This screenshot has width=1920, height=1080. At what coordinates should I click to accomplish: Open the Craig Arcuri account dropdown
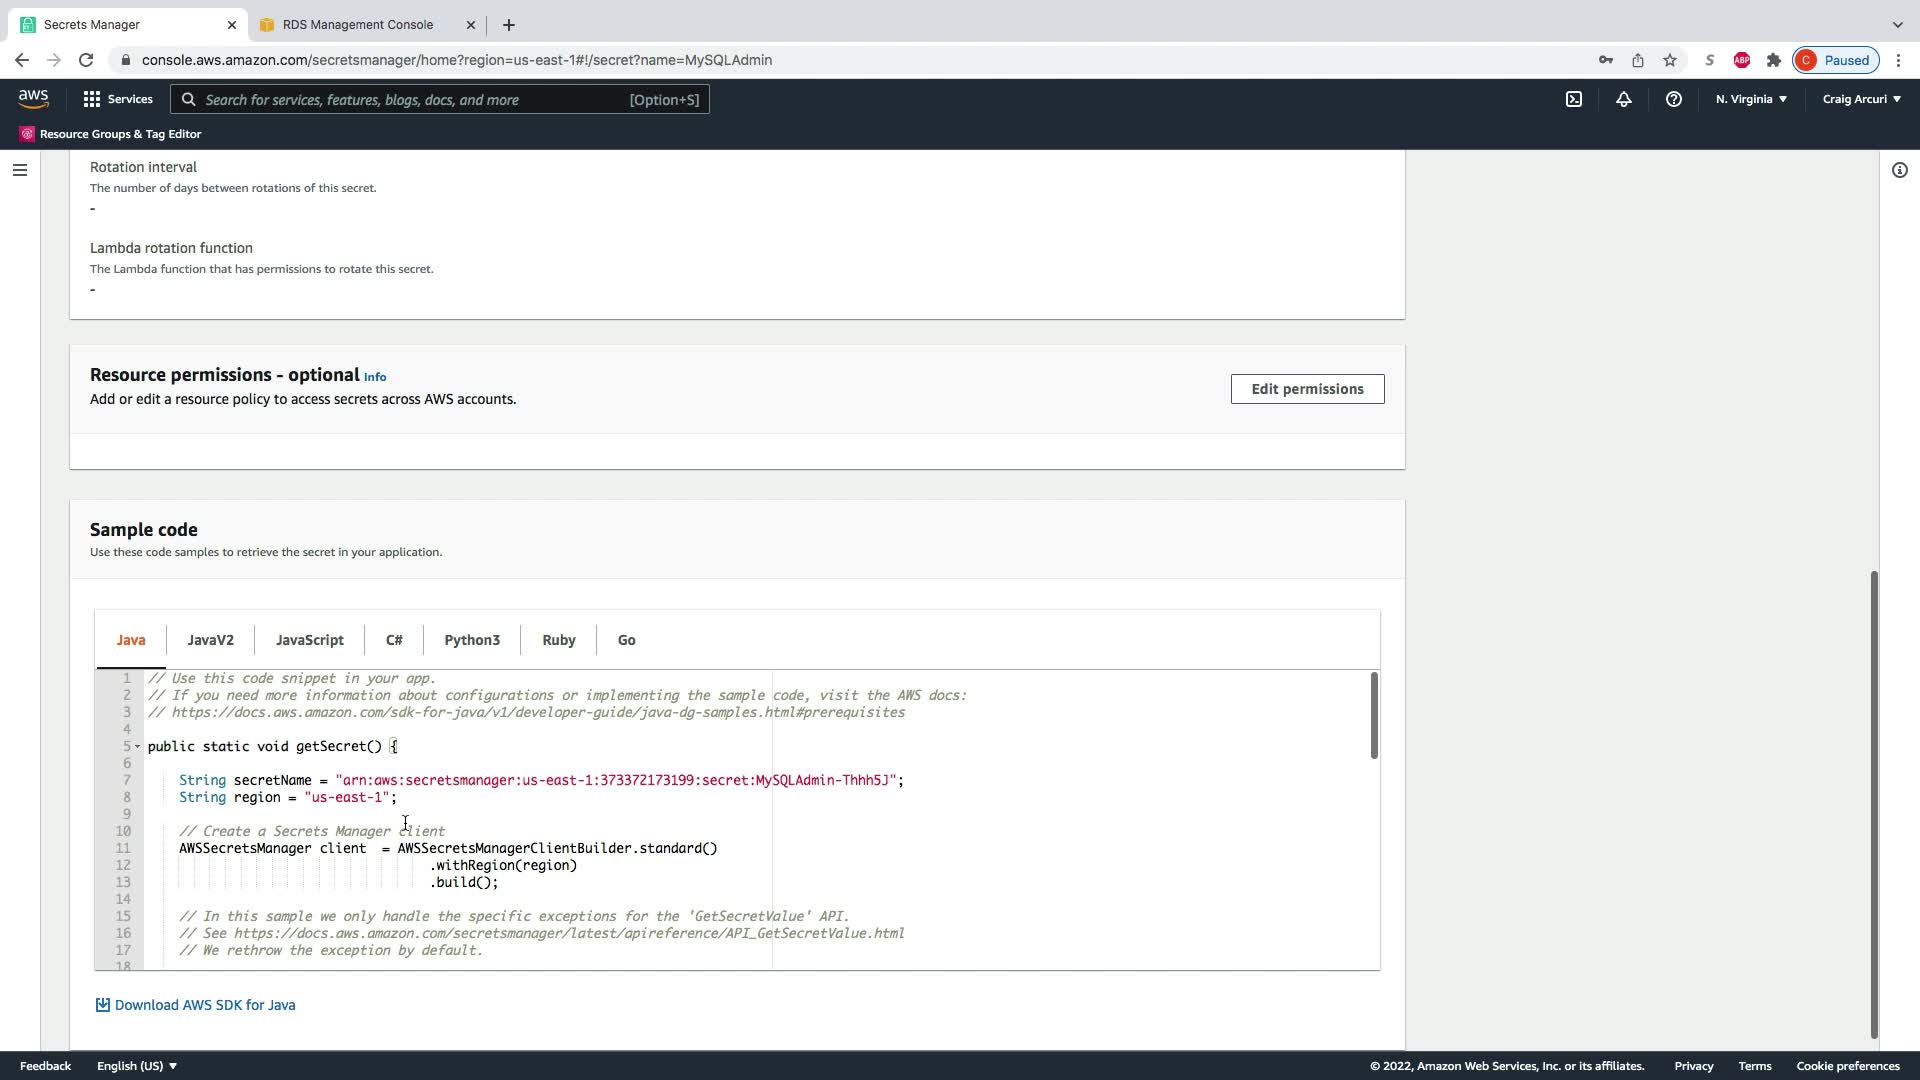[1861, 99]
